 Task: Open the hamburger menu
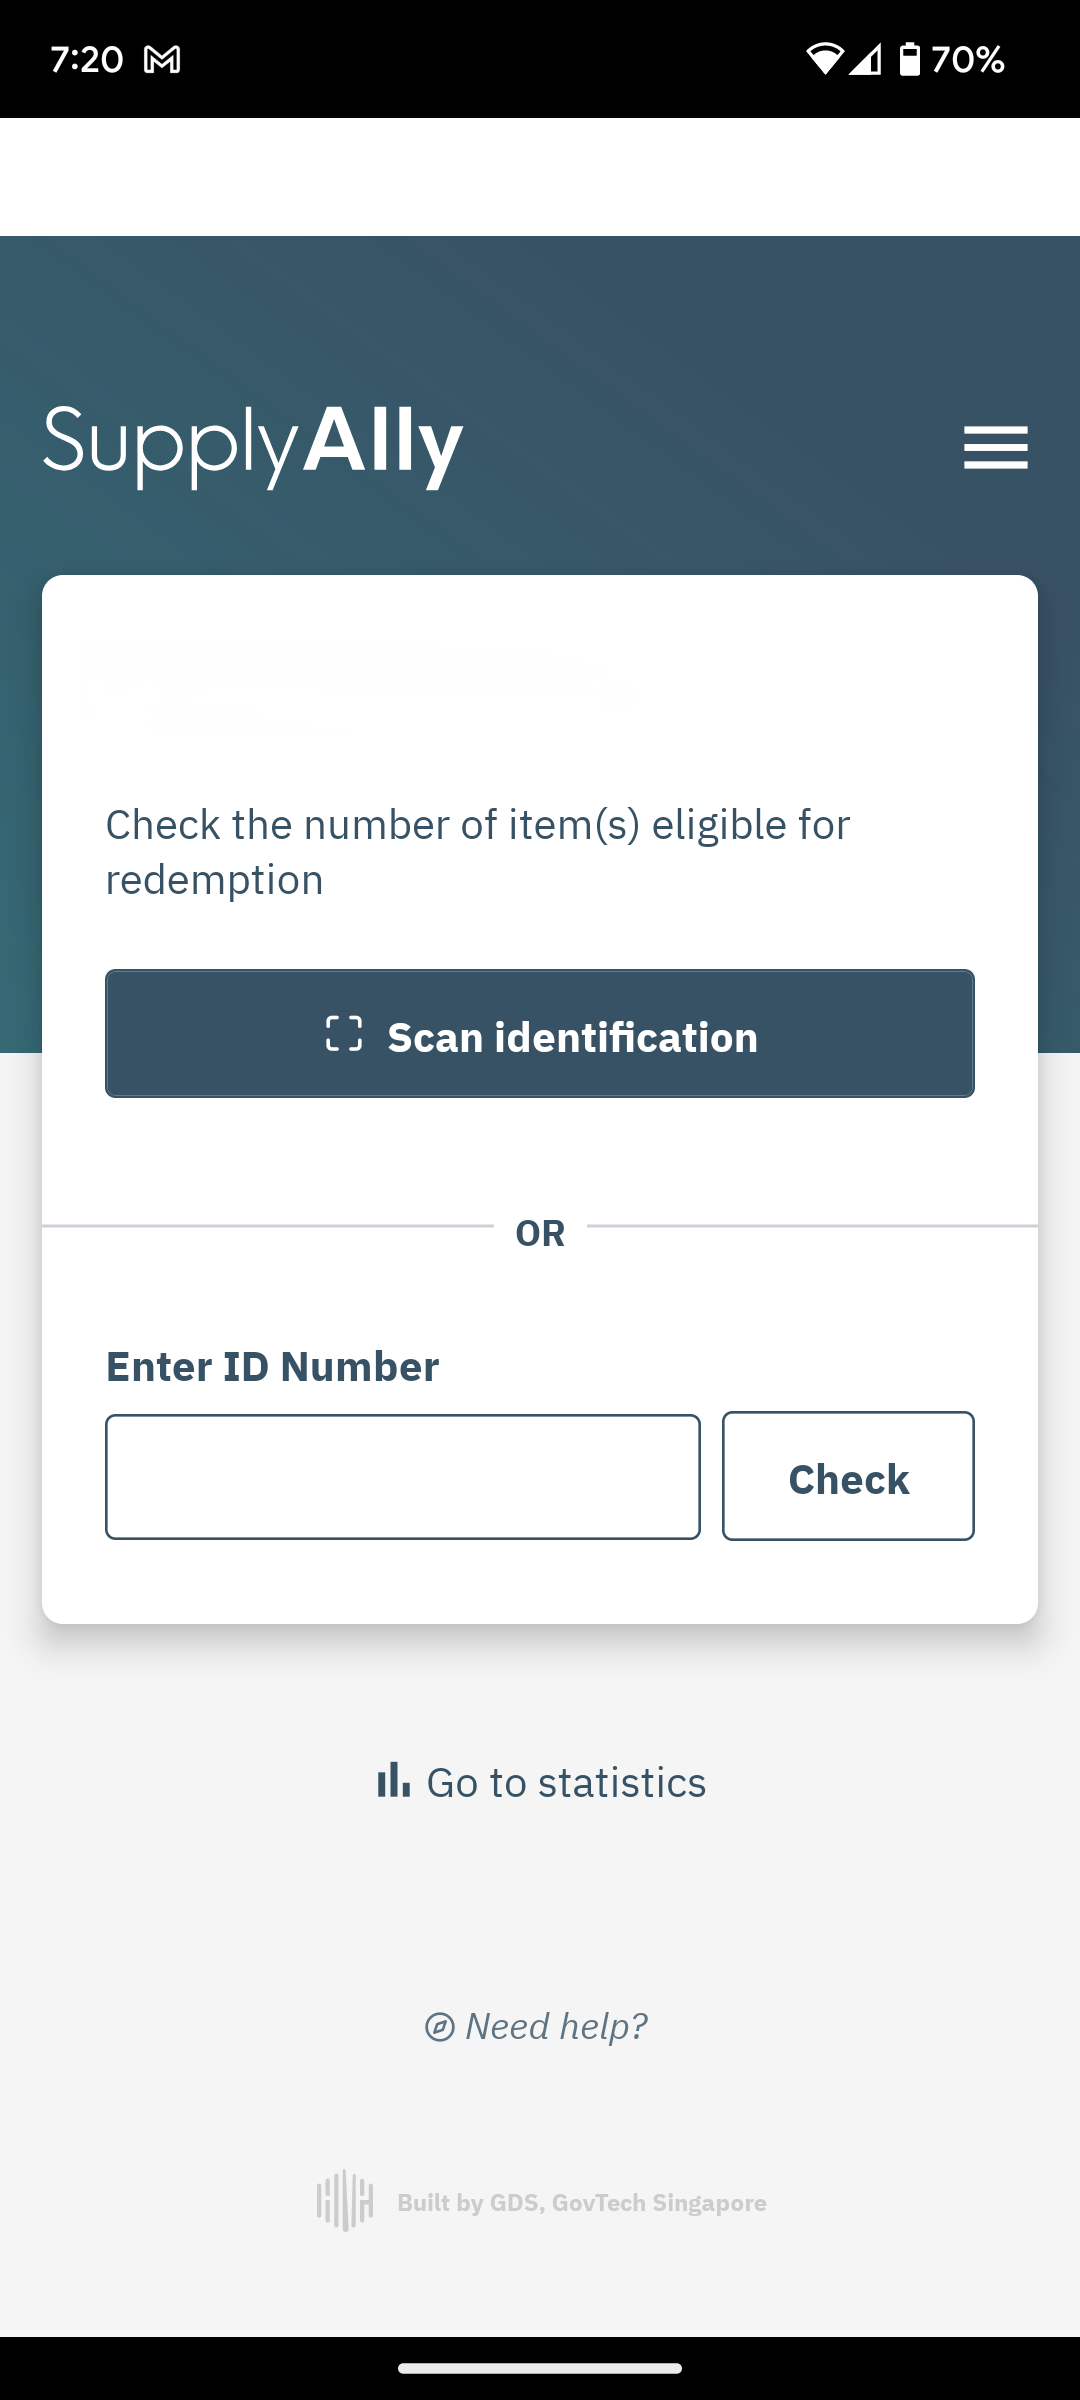(995, 447)
